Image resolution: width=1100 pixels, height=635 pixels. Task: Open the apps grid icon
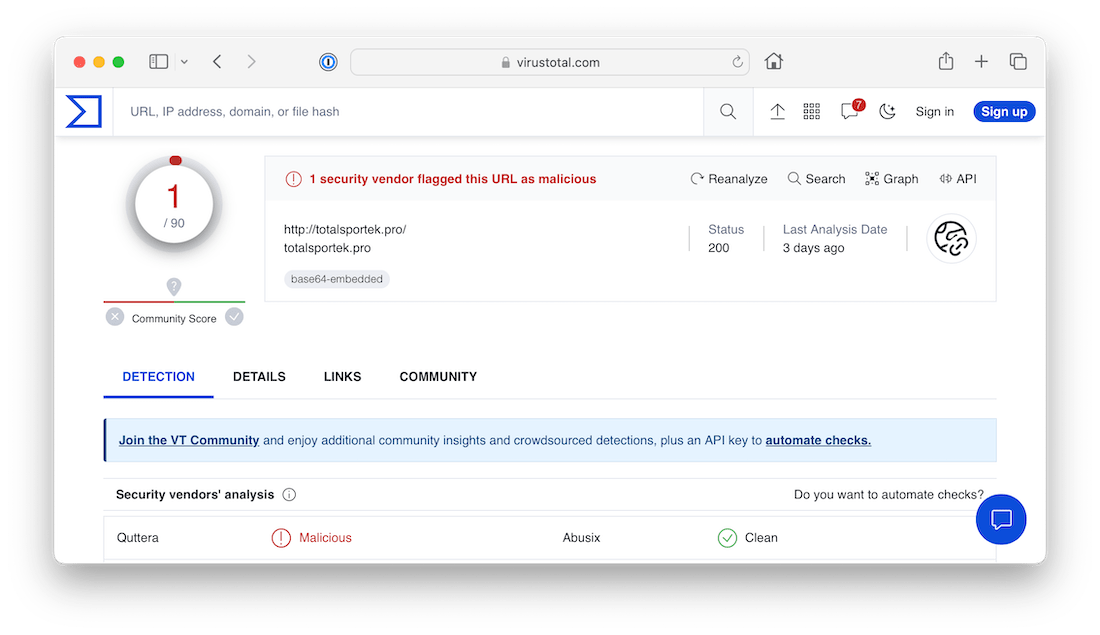tap(812, 112)
